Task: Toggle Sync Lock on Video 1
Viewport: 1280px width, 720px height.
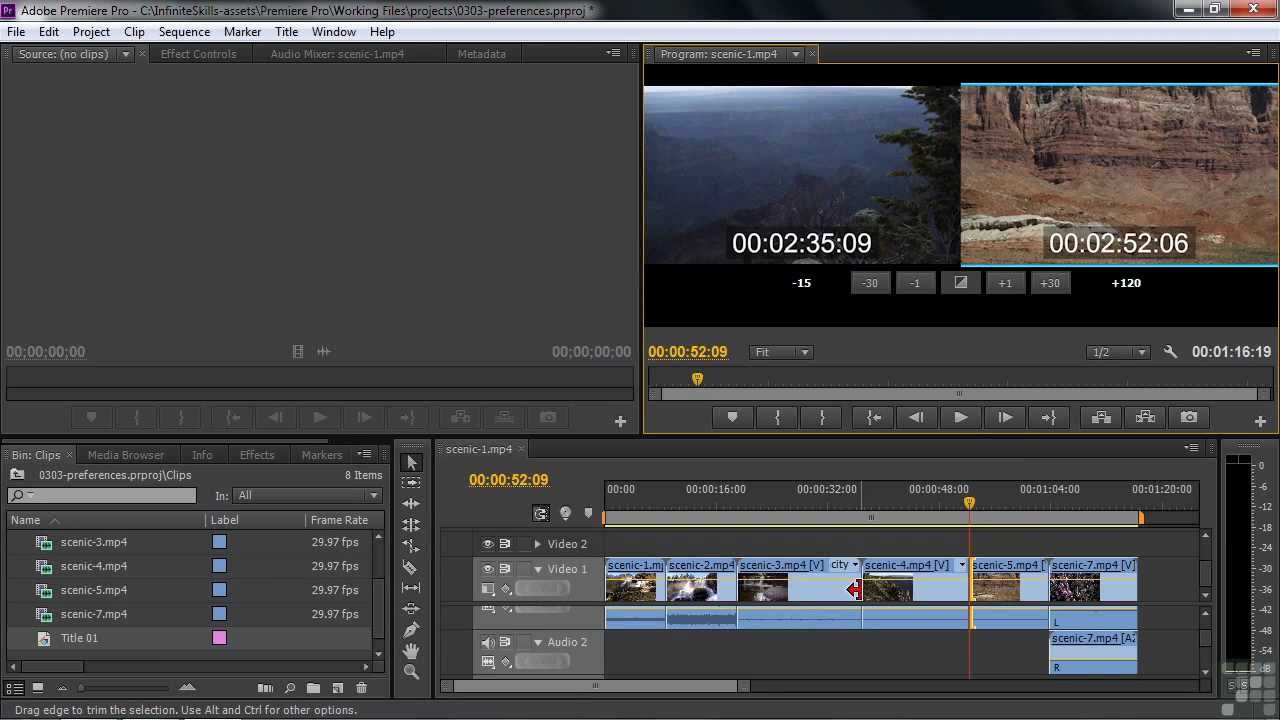Action: point(505,569)
